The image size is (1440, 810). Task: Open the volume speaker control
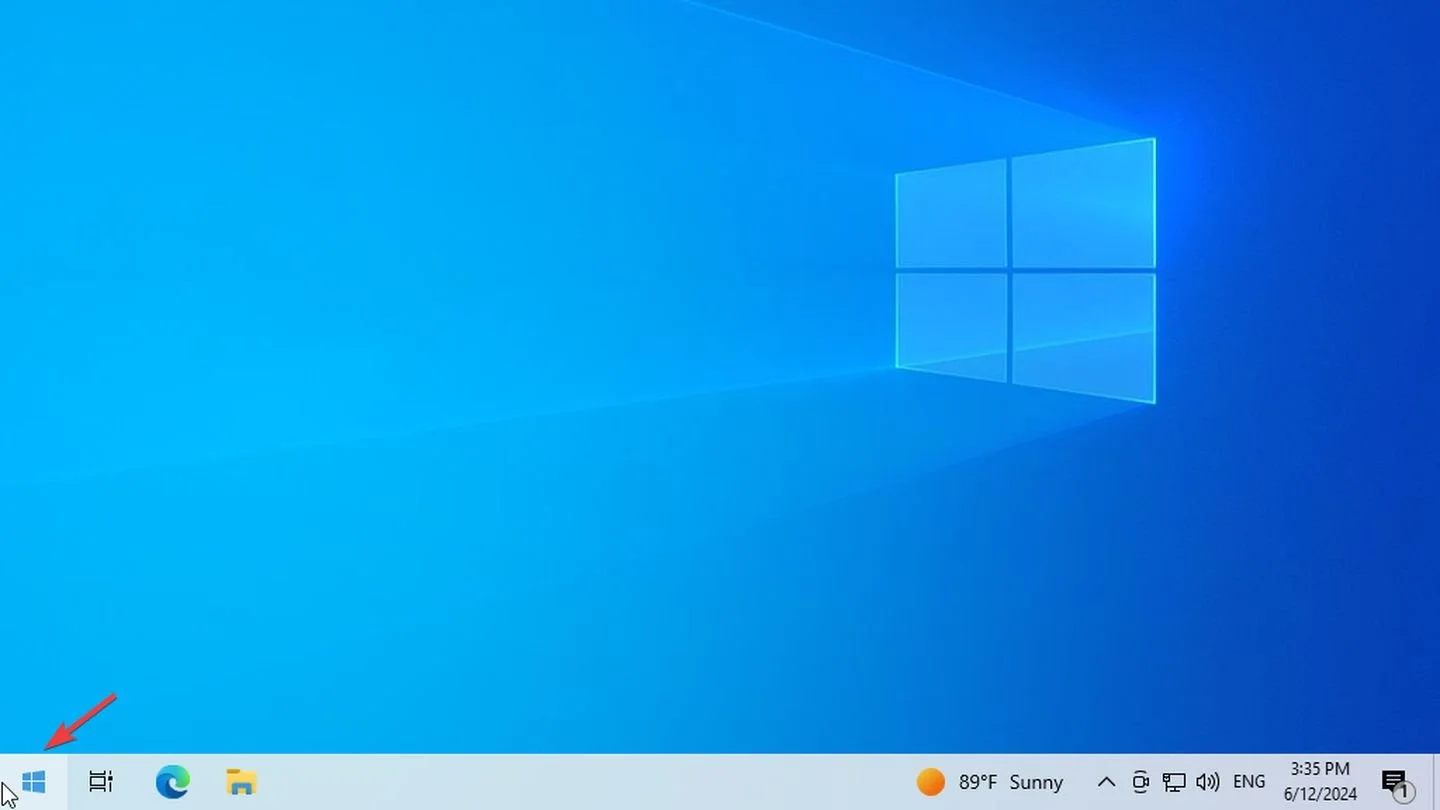1207,782
